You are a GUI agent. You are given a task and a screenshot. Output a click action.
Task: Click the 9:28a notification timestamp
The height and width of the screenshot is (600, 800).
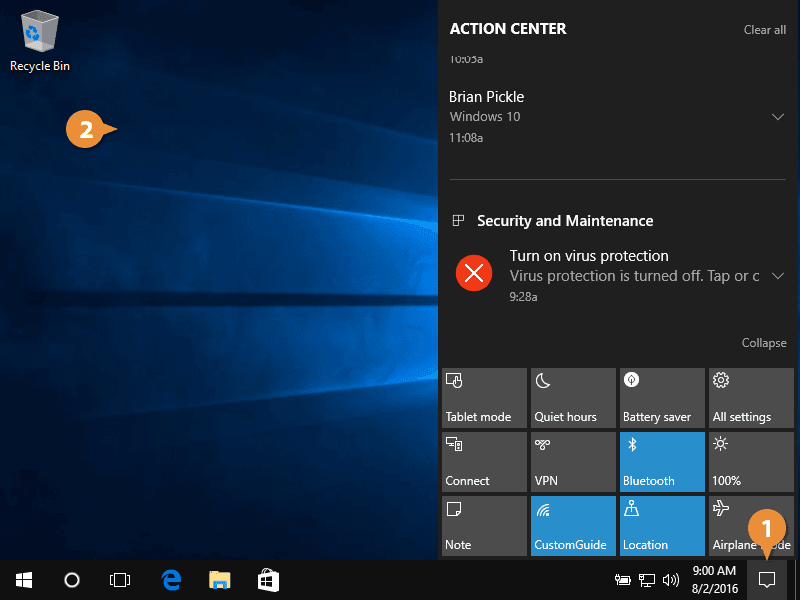tap(523, 297)
